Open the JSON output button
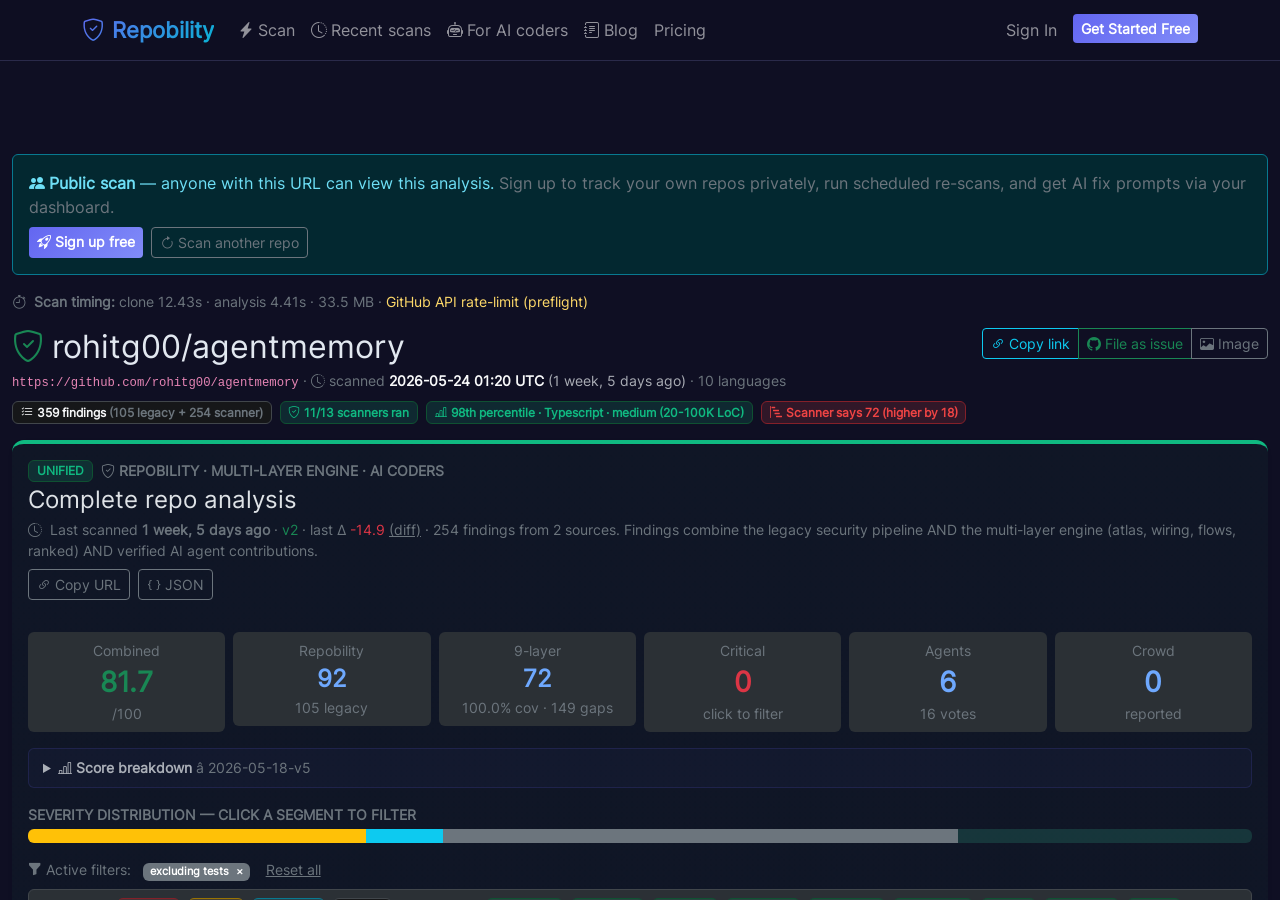This screenshot has width=1280, height=900. coord(175,585)
